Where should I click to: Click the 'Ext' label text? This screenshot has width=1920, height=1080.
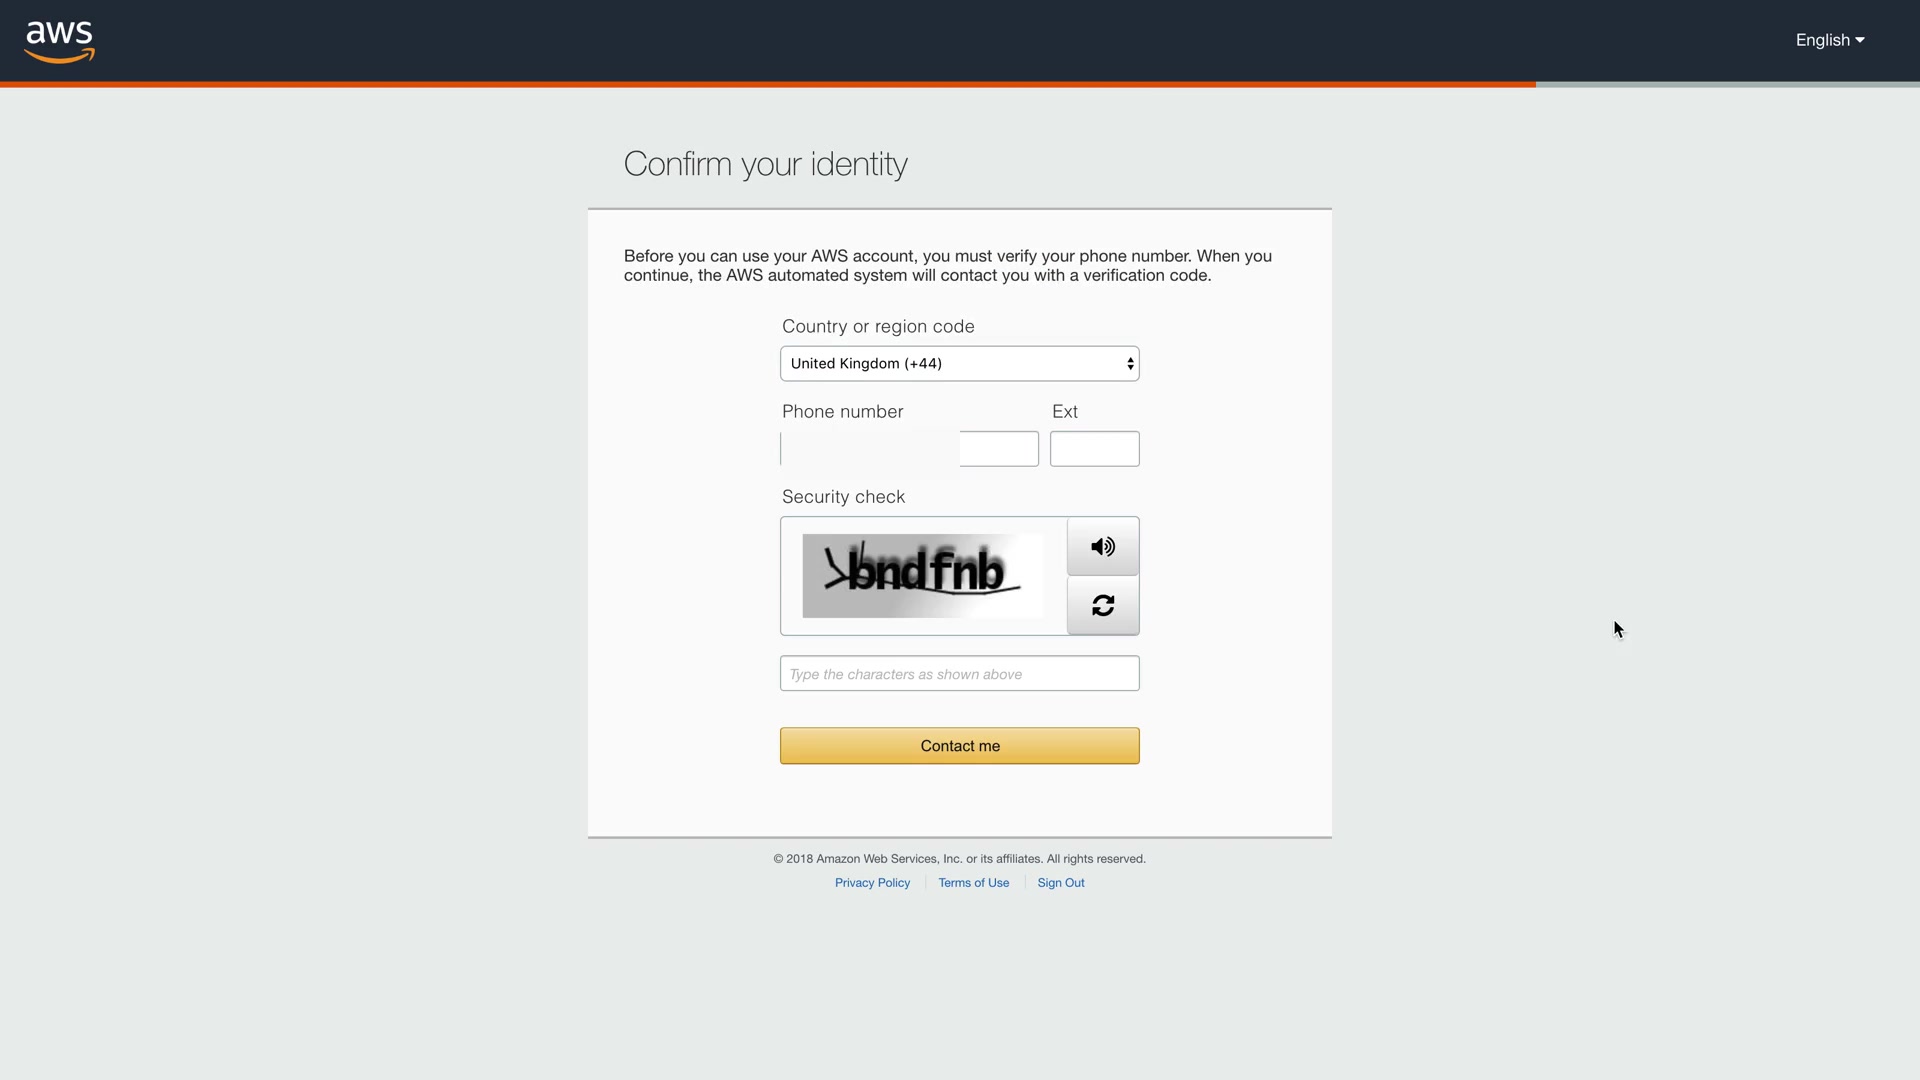click(x=1064, y=412)
